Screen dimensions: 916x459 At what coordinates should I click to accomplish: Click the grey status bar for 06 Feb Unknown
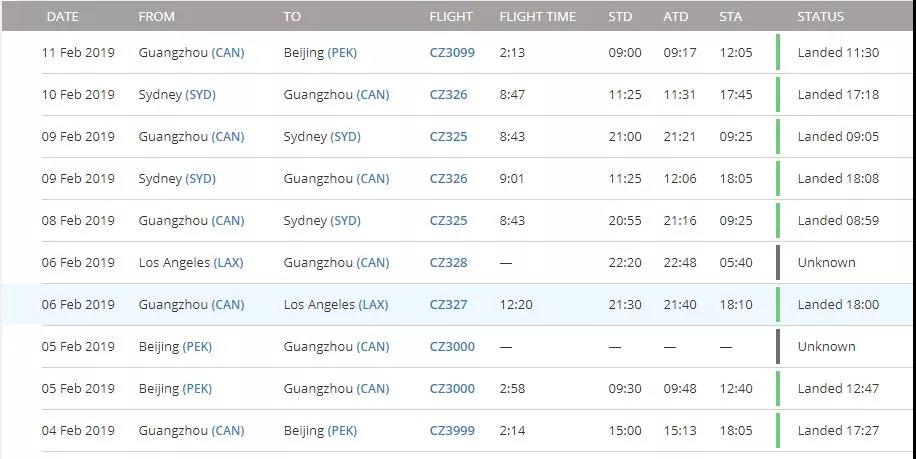pyautogui.click(x=778, y=263)
